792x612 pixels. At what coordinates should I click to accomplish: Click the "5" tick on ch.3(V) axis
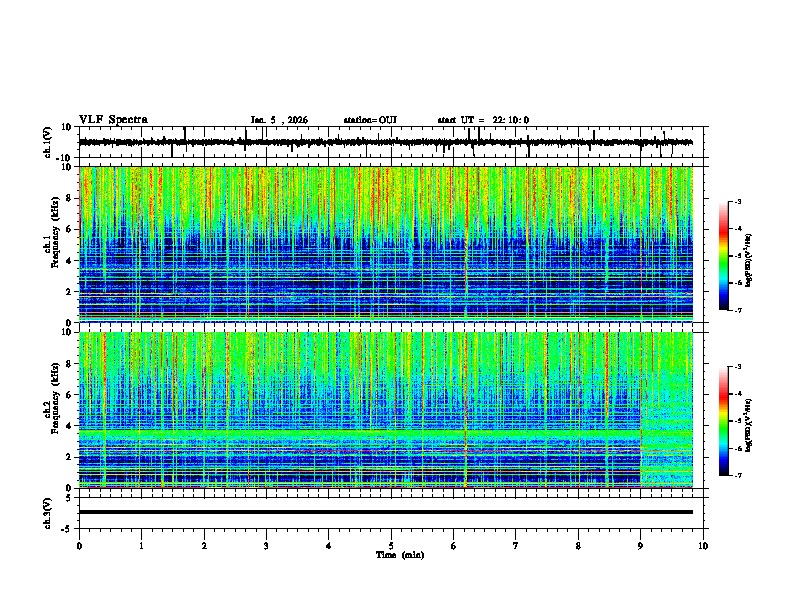pos(69,498)
